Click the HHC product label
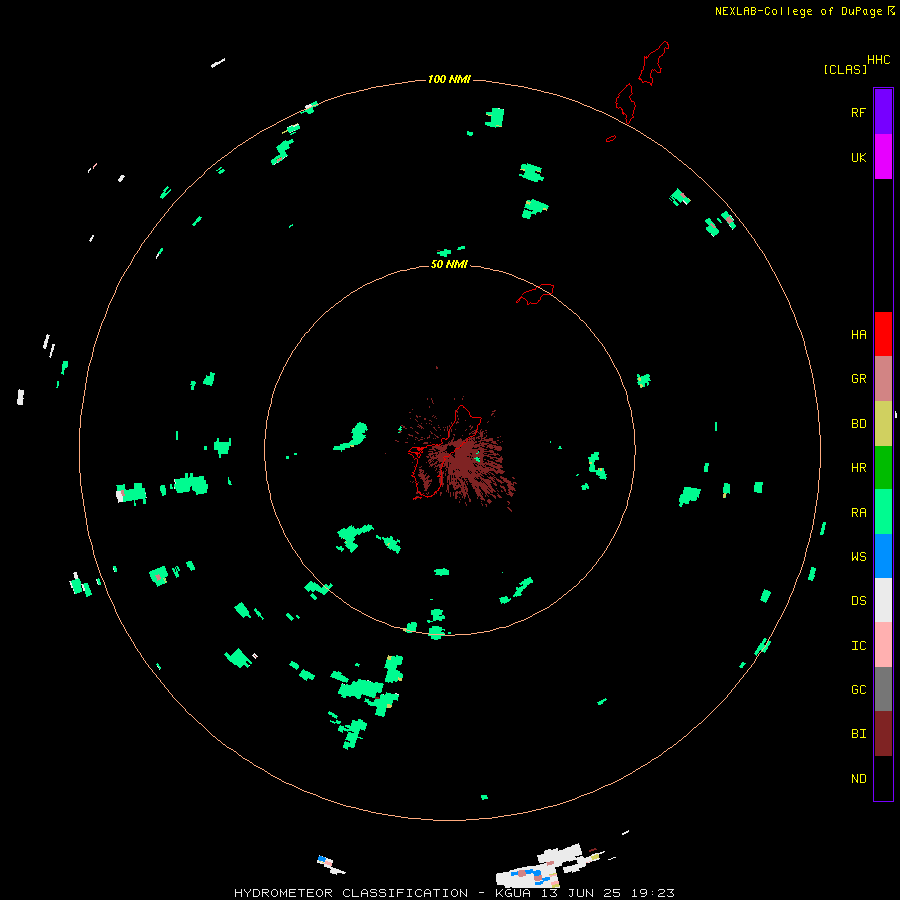The height and width of the screenshot is (900, 900). [x=878, y=60]
